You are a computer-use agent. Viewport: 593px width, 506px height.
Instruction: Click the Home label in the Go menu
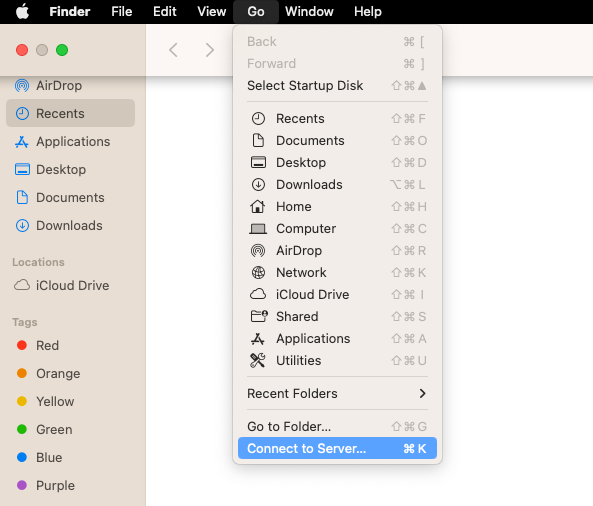(x=294, y=206)
